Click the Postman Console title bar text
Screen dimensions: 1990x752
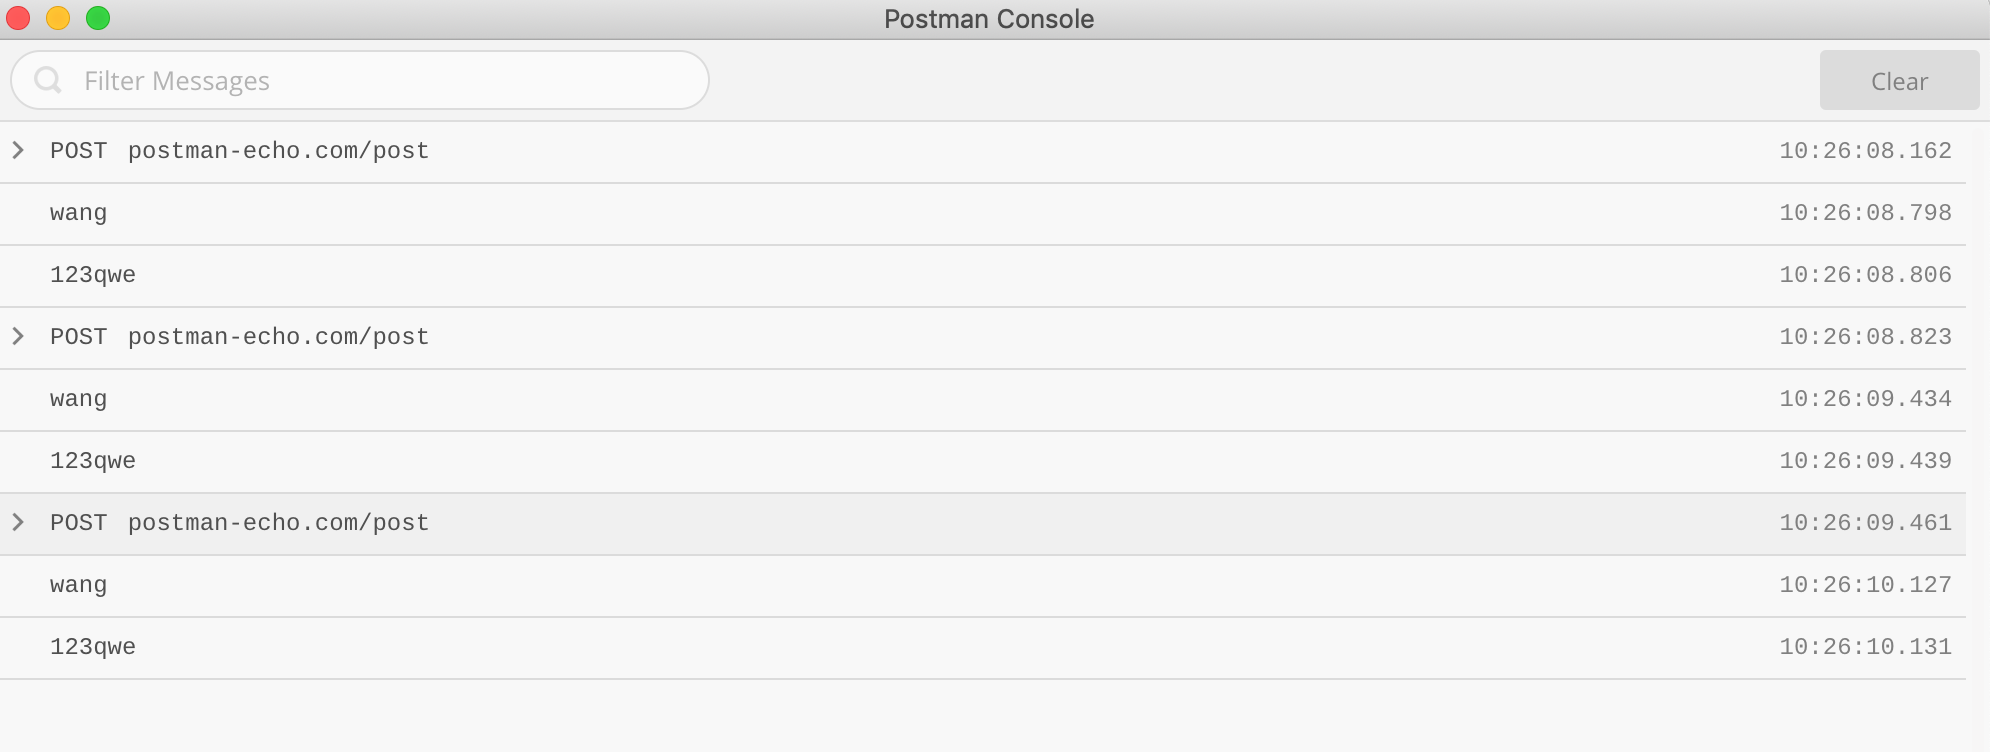click(989, 19)
